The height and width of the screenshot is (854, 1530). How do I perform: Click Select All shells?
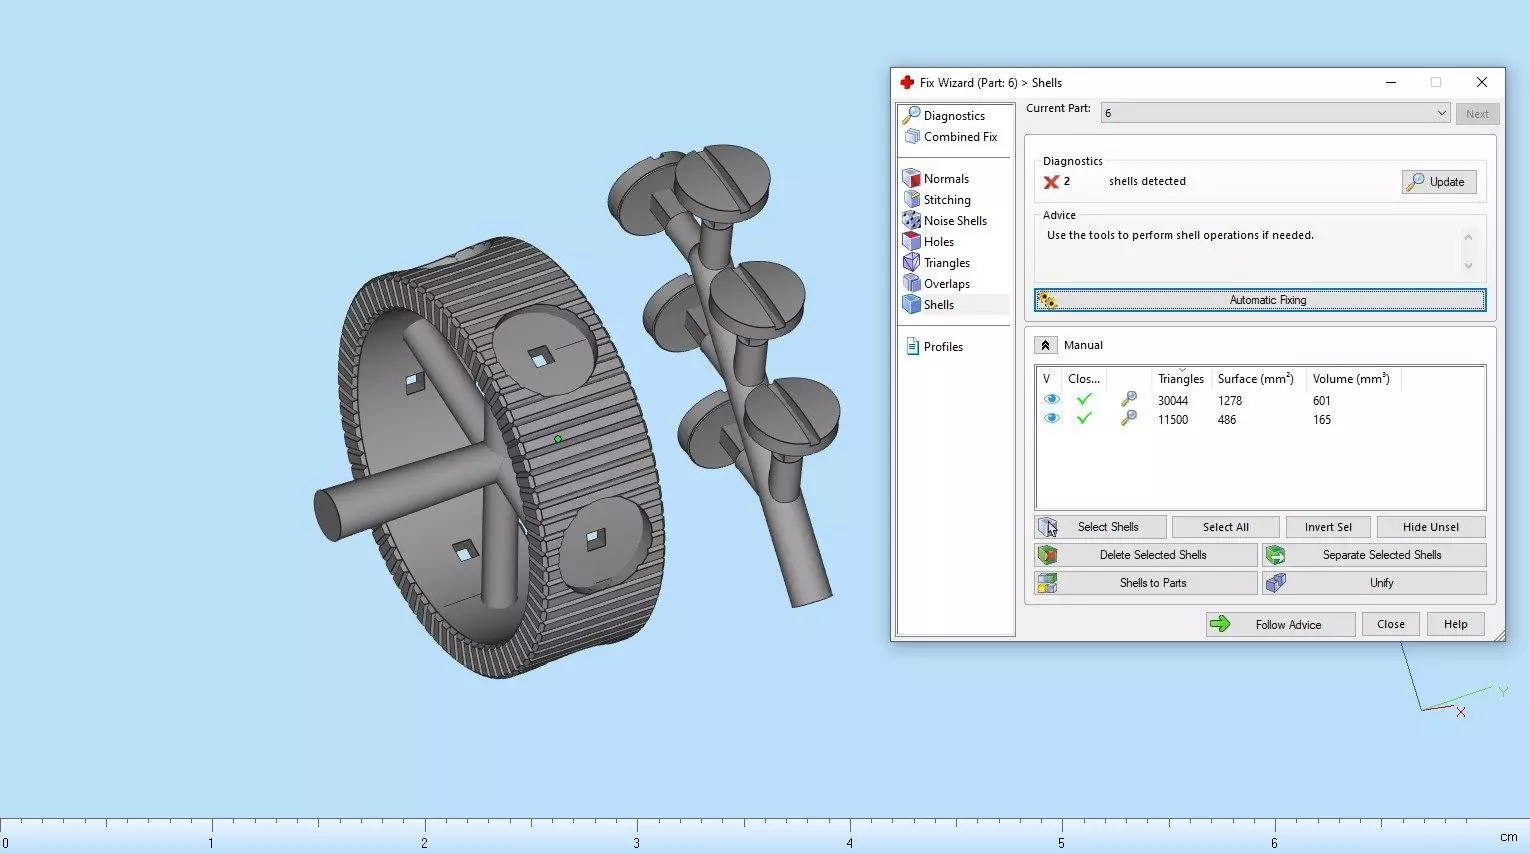click(x=1226, y=527)
